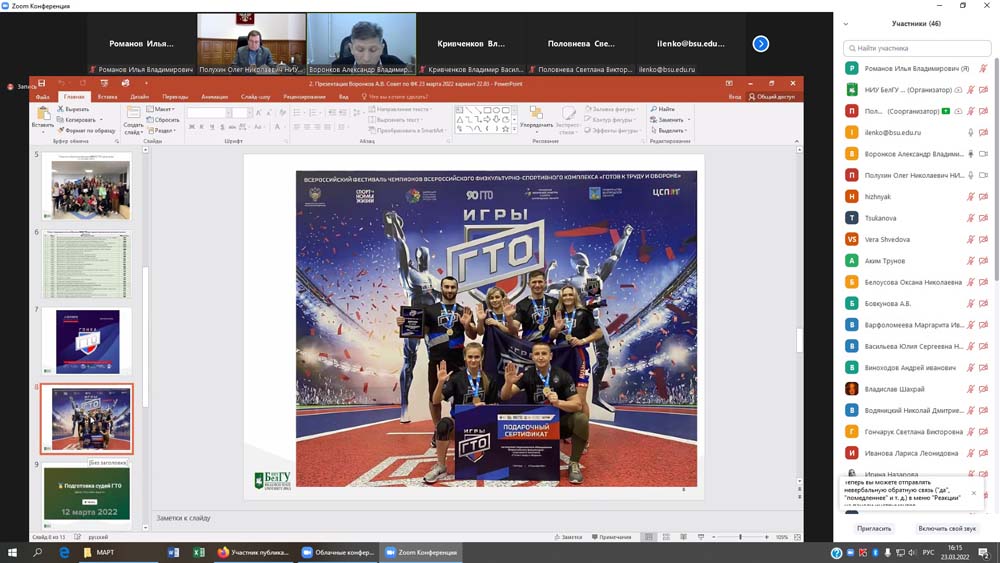Expand the Выделить dropdown in ribbon
The height and width of the screenshot is (563, 1000).
pos(672,130)
